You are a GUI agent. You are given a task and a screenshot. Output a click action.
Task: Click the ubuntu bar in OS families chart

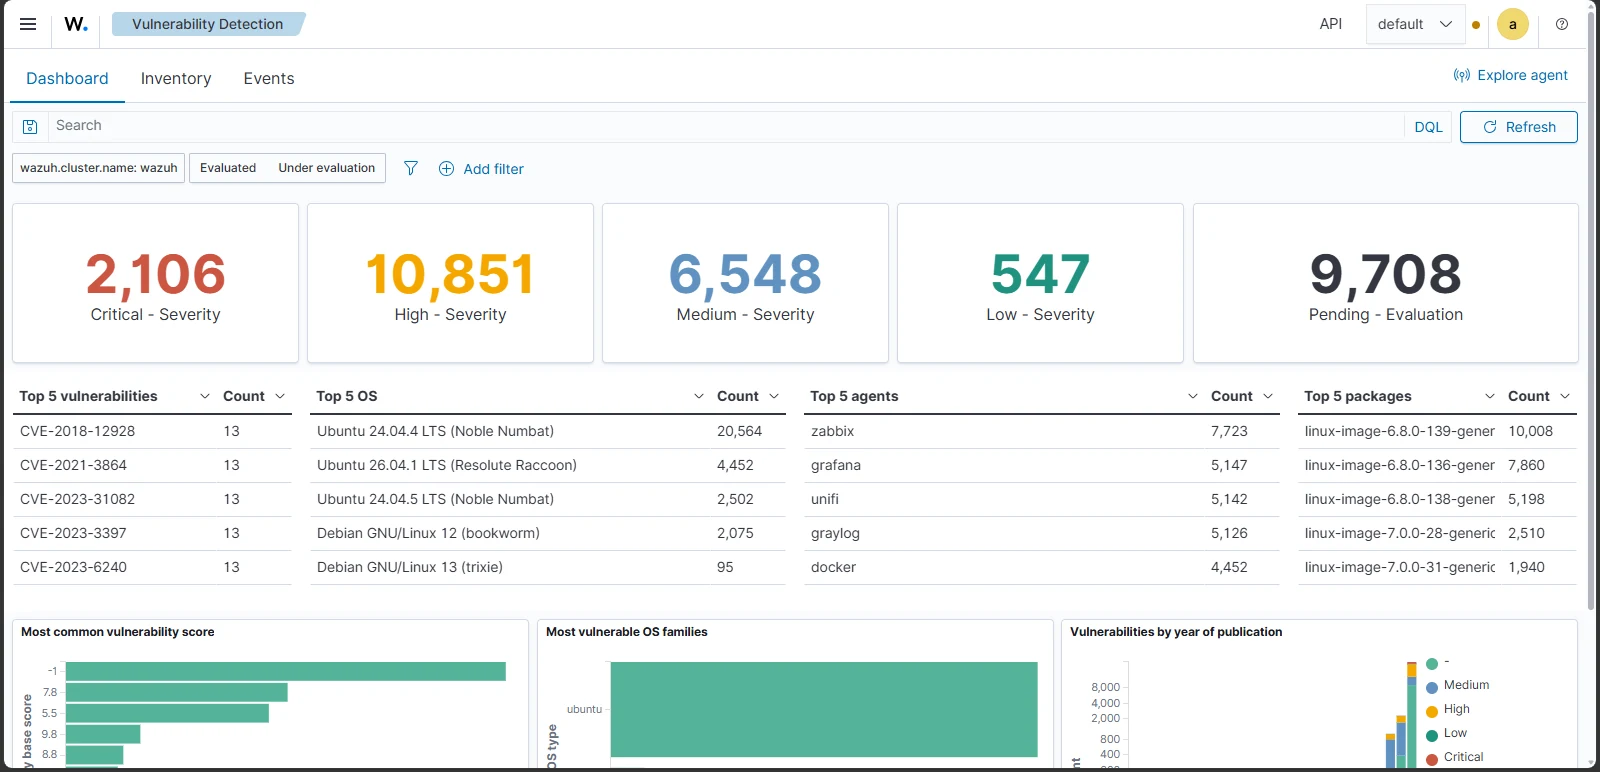pos(824,709)
